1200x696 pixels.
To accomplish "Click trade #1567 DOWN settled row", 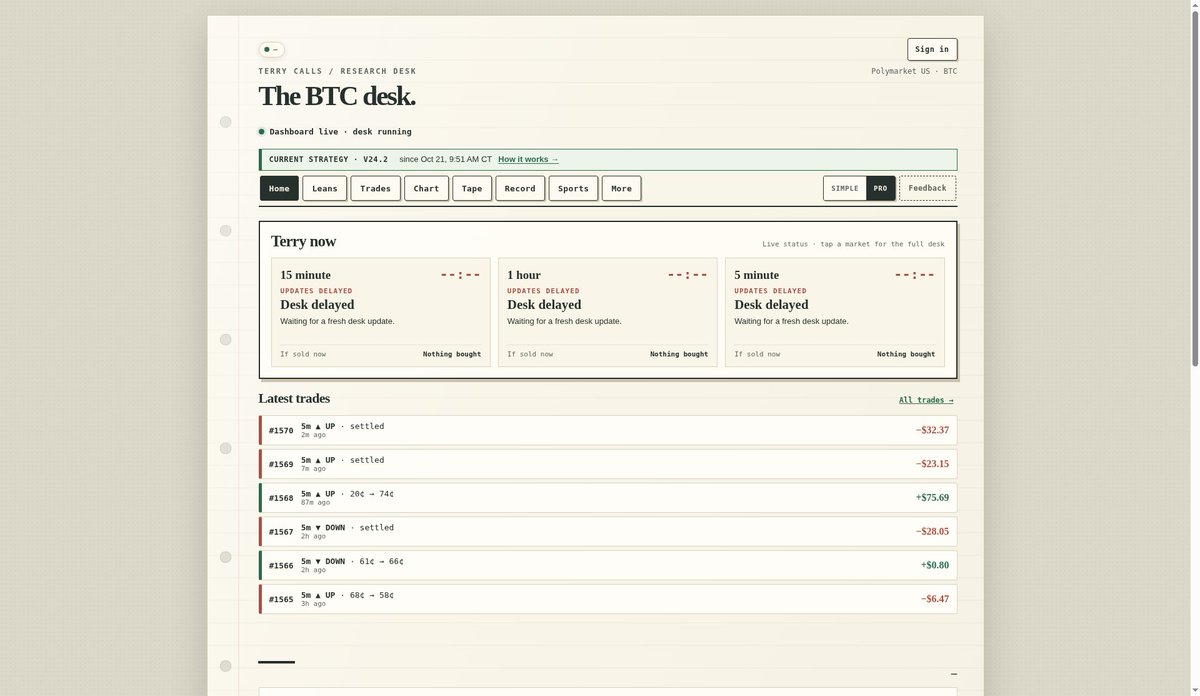I will pyautogui.click(x=608, y=532).
